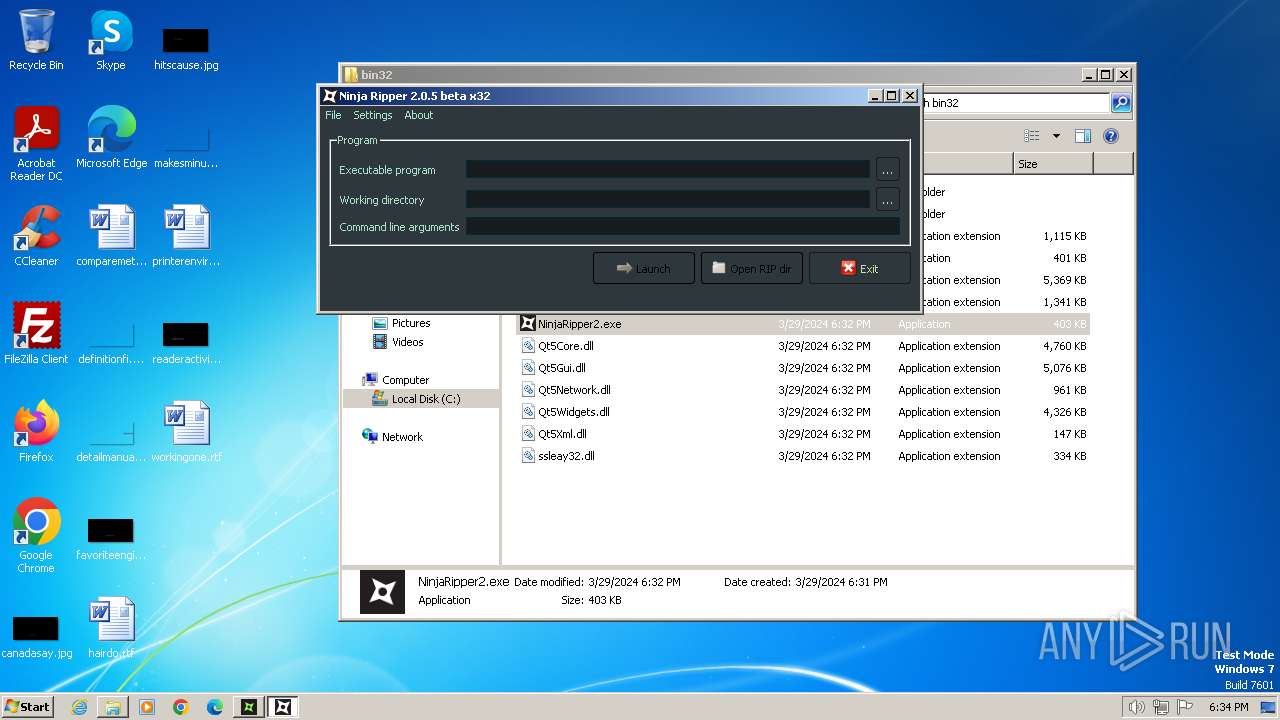Screen dimensions: 1280x720
Task: Select ssleay32.dll file icon
Action: tap(529, 456)
